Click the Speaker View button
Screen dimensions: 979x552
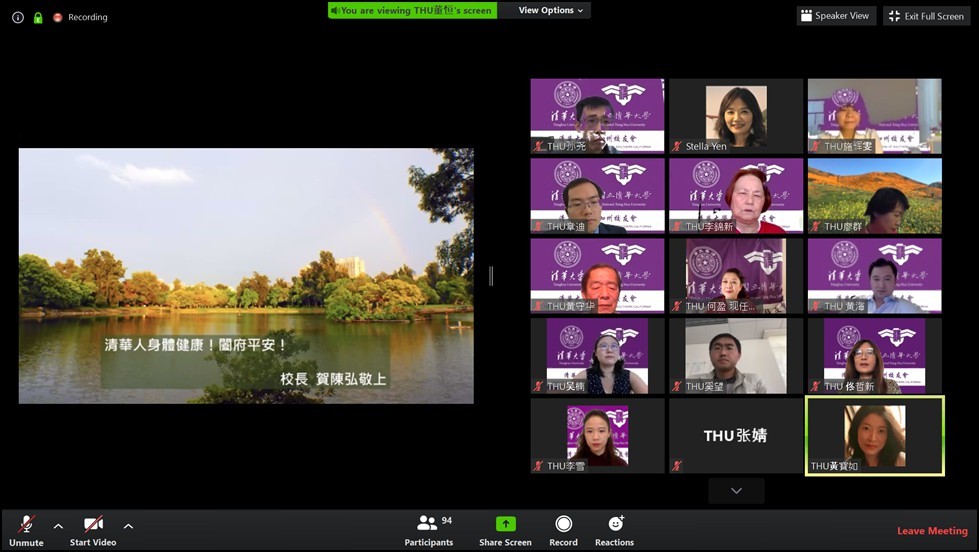(836, 16)
